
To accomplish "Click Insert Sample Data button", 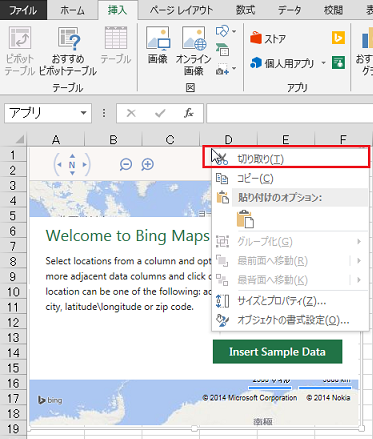I will 277,352.
